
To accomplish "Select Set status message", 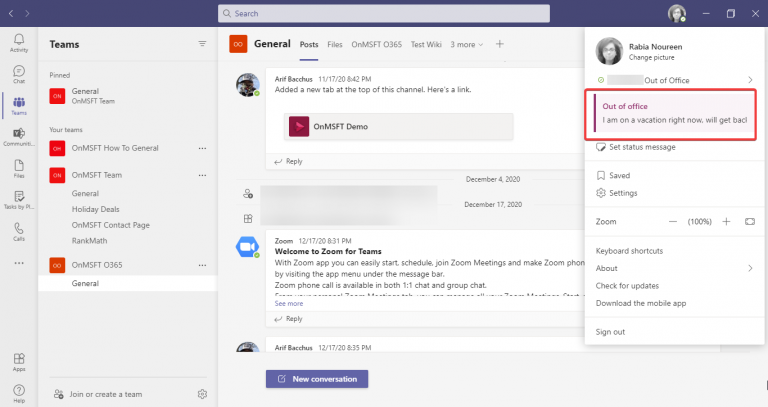I will coord(636,147).
